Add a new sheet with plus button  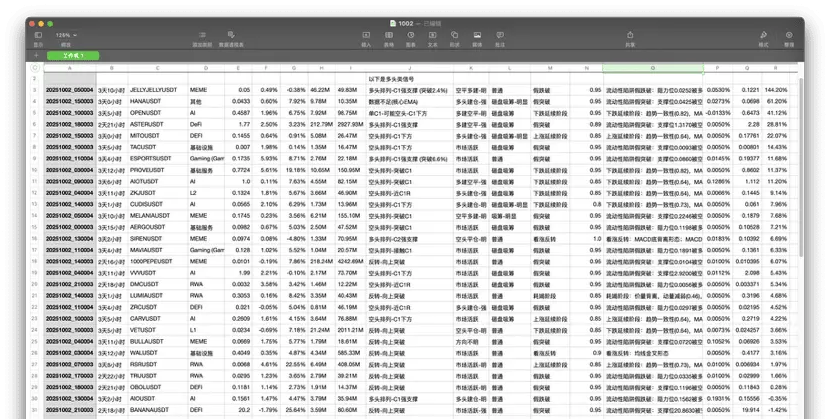[x=36, y=56]
